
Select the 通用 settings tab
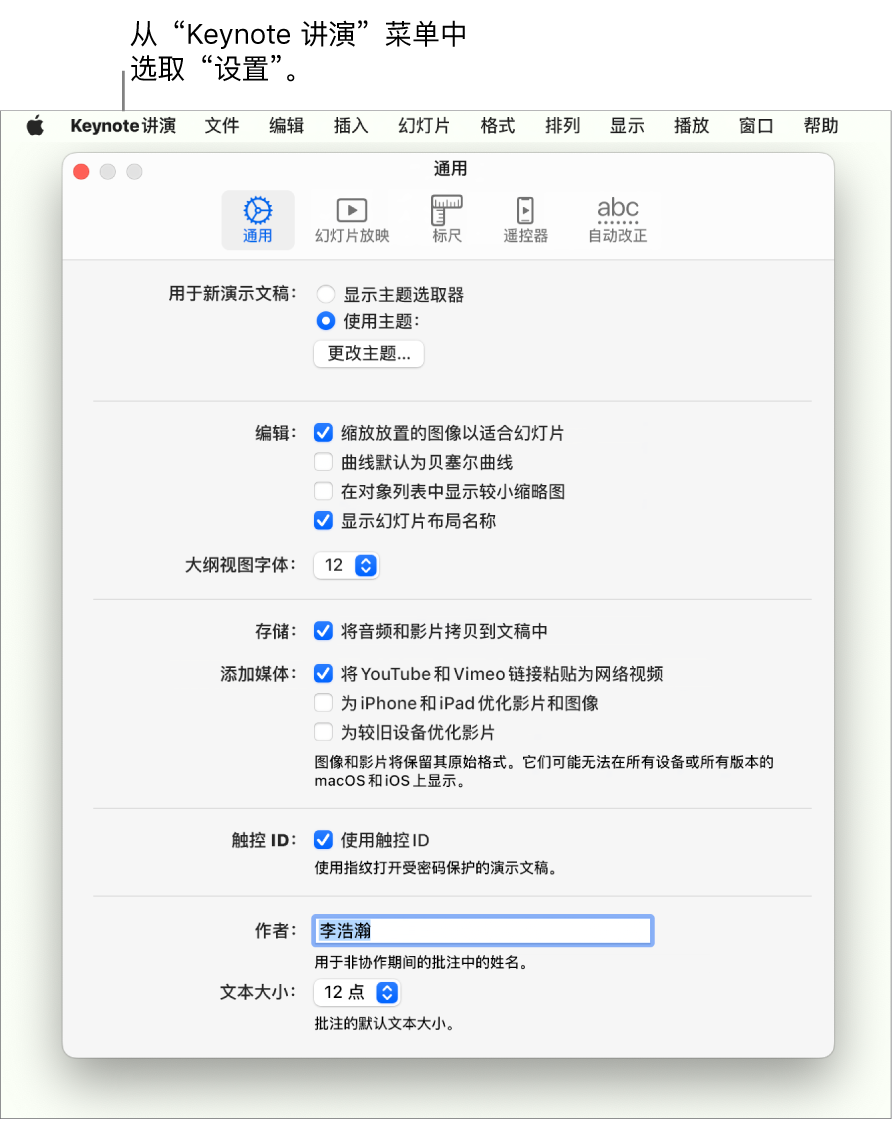pos(257,220)
